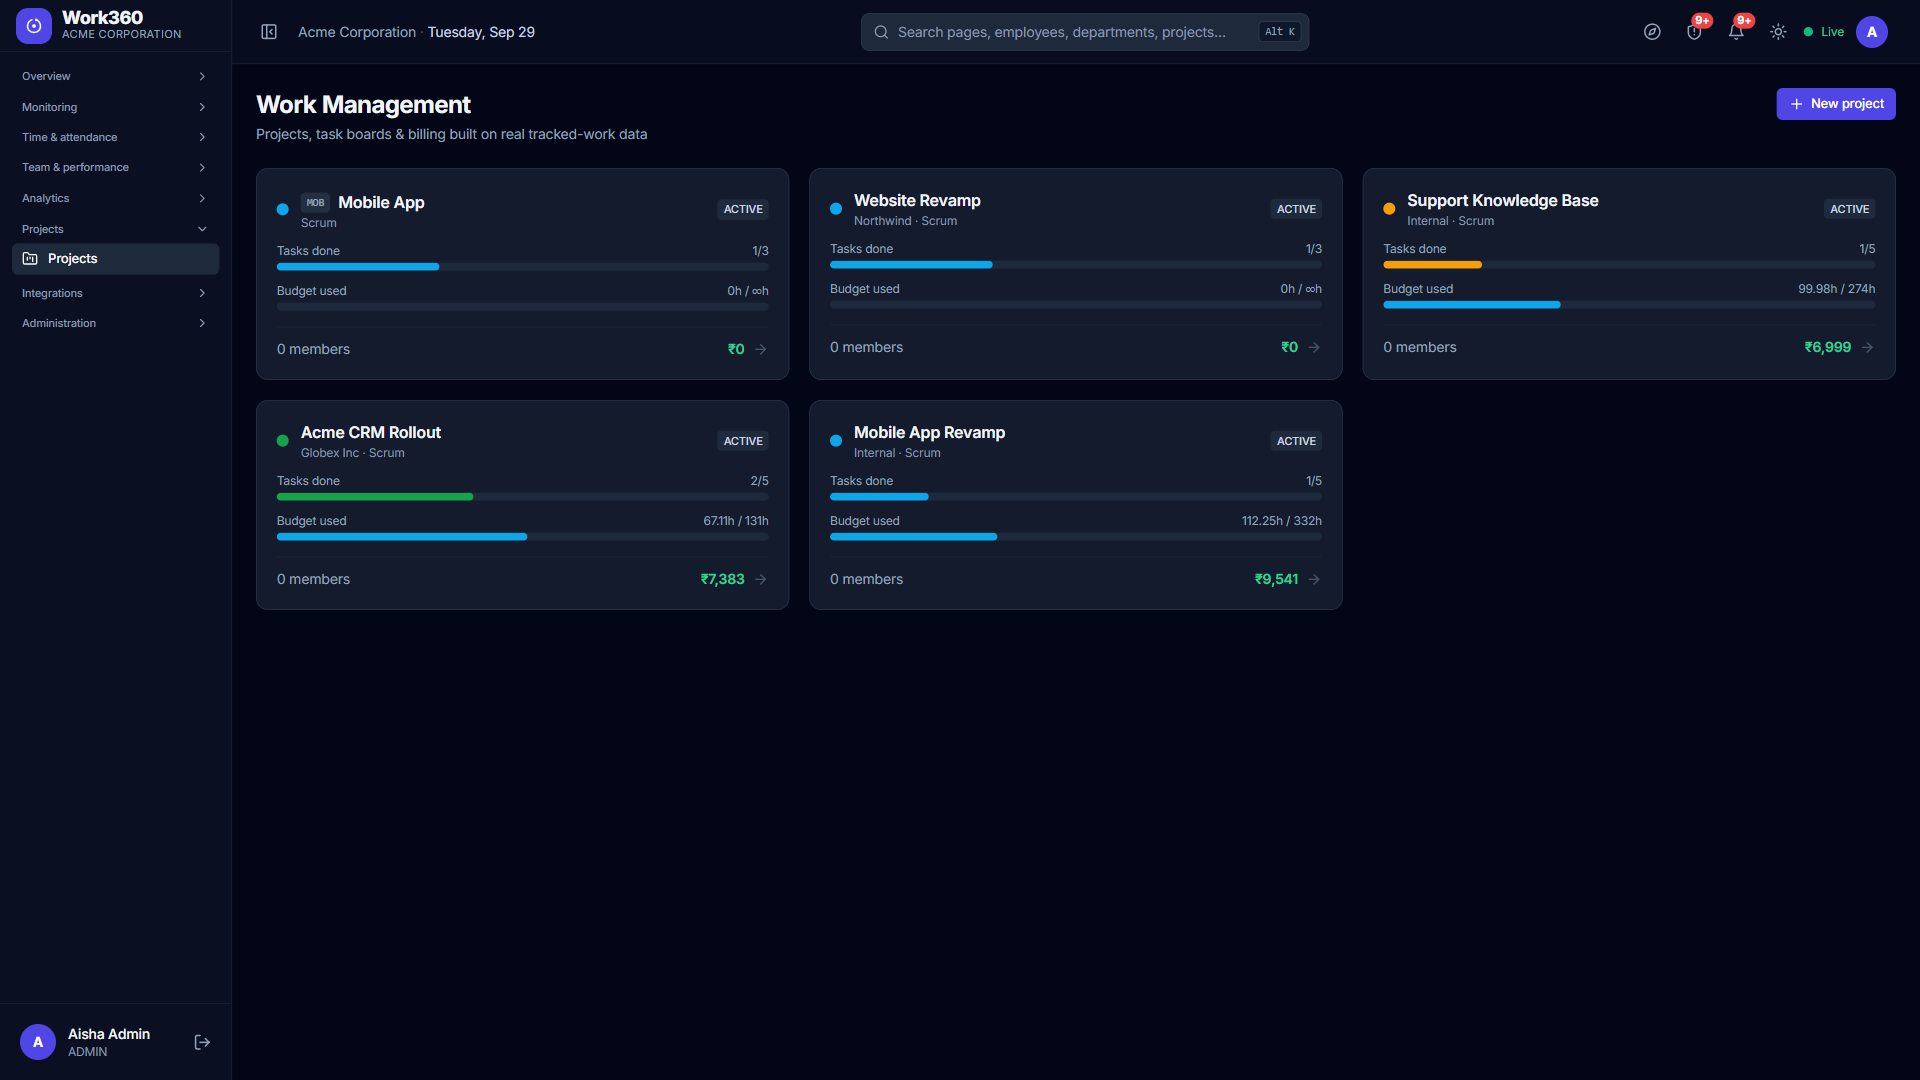Toggle the light/dark theme sun icon
The width and height of the screenshot is (1920, 1080).
[1778, 32]
